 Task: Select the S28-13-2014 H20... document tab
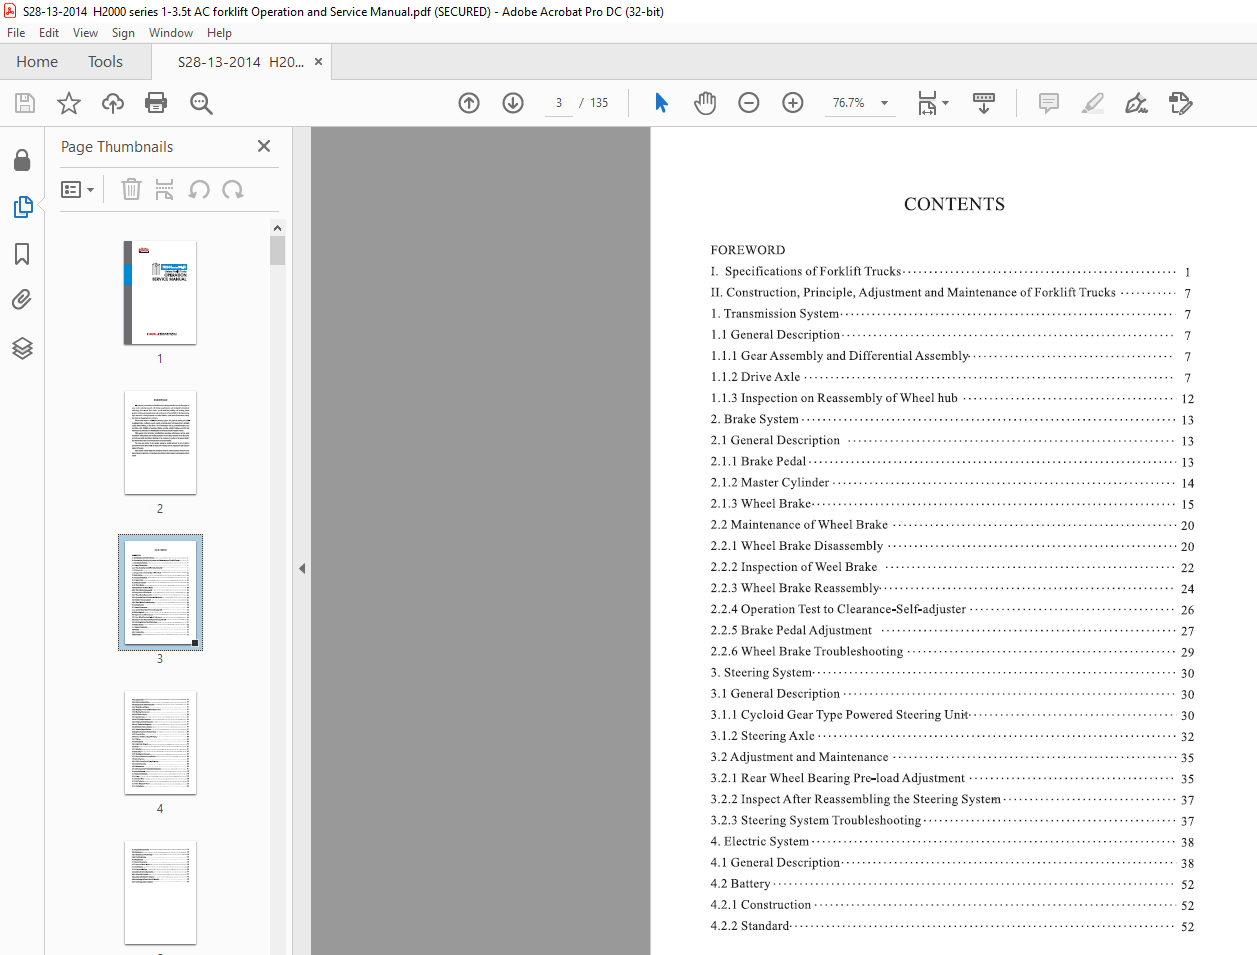[241, 62]
